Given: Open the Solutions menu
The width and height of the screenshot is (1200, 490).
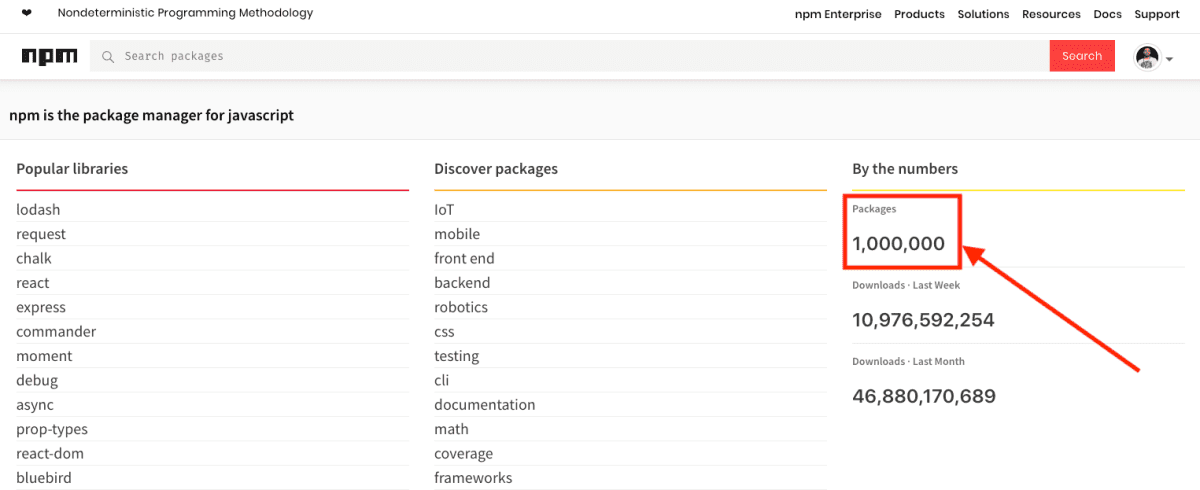Looking at the screenshot, I should 983,14.
